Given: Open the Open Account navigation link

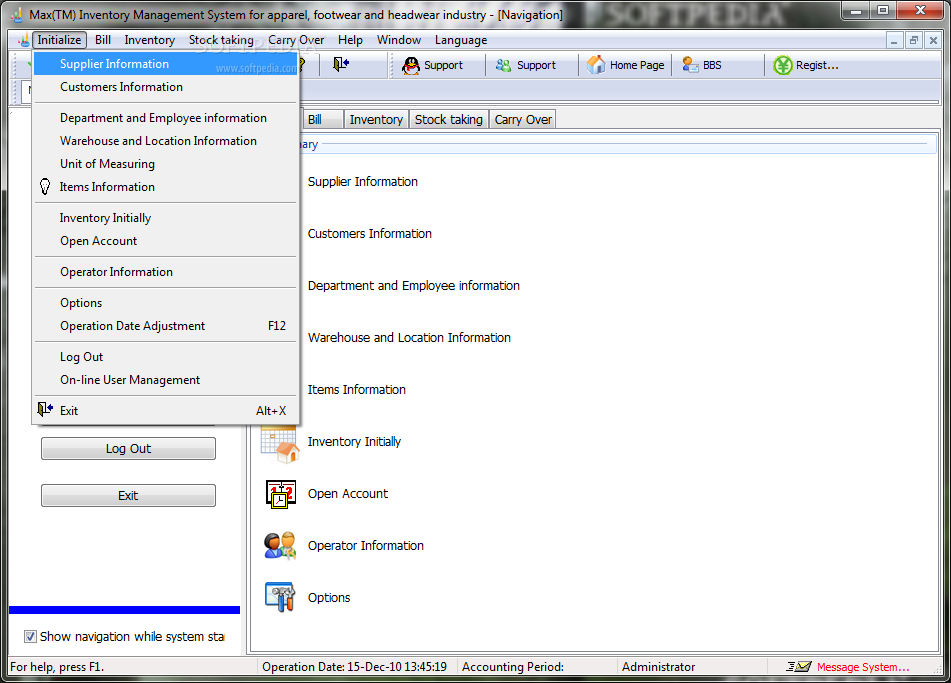Looking at the screenshot, I should 348,494.
